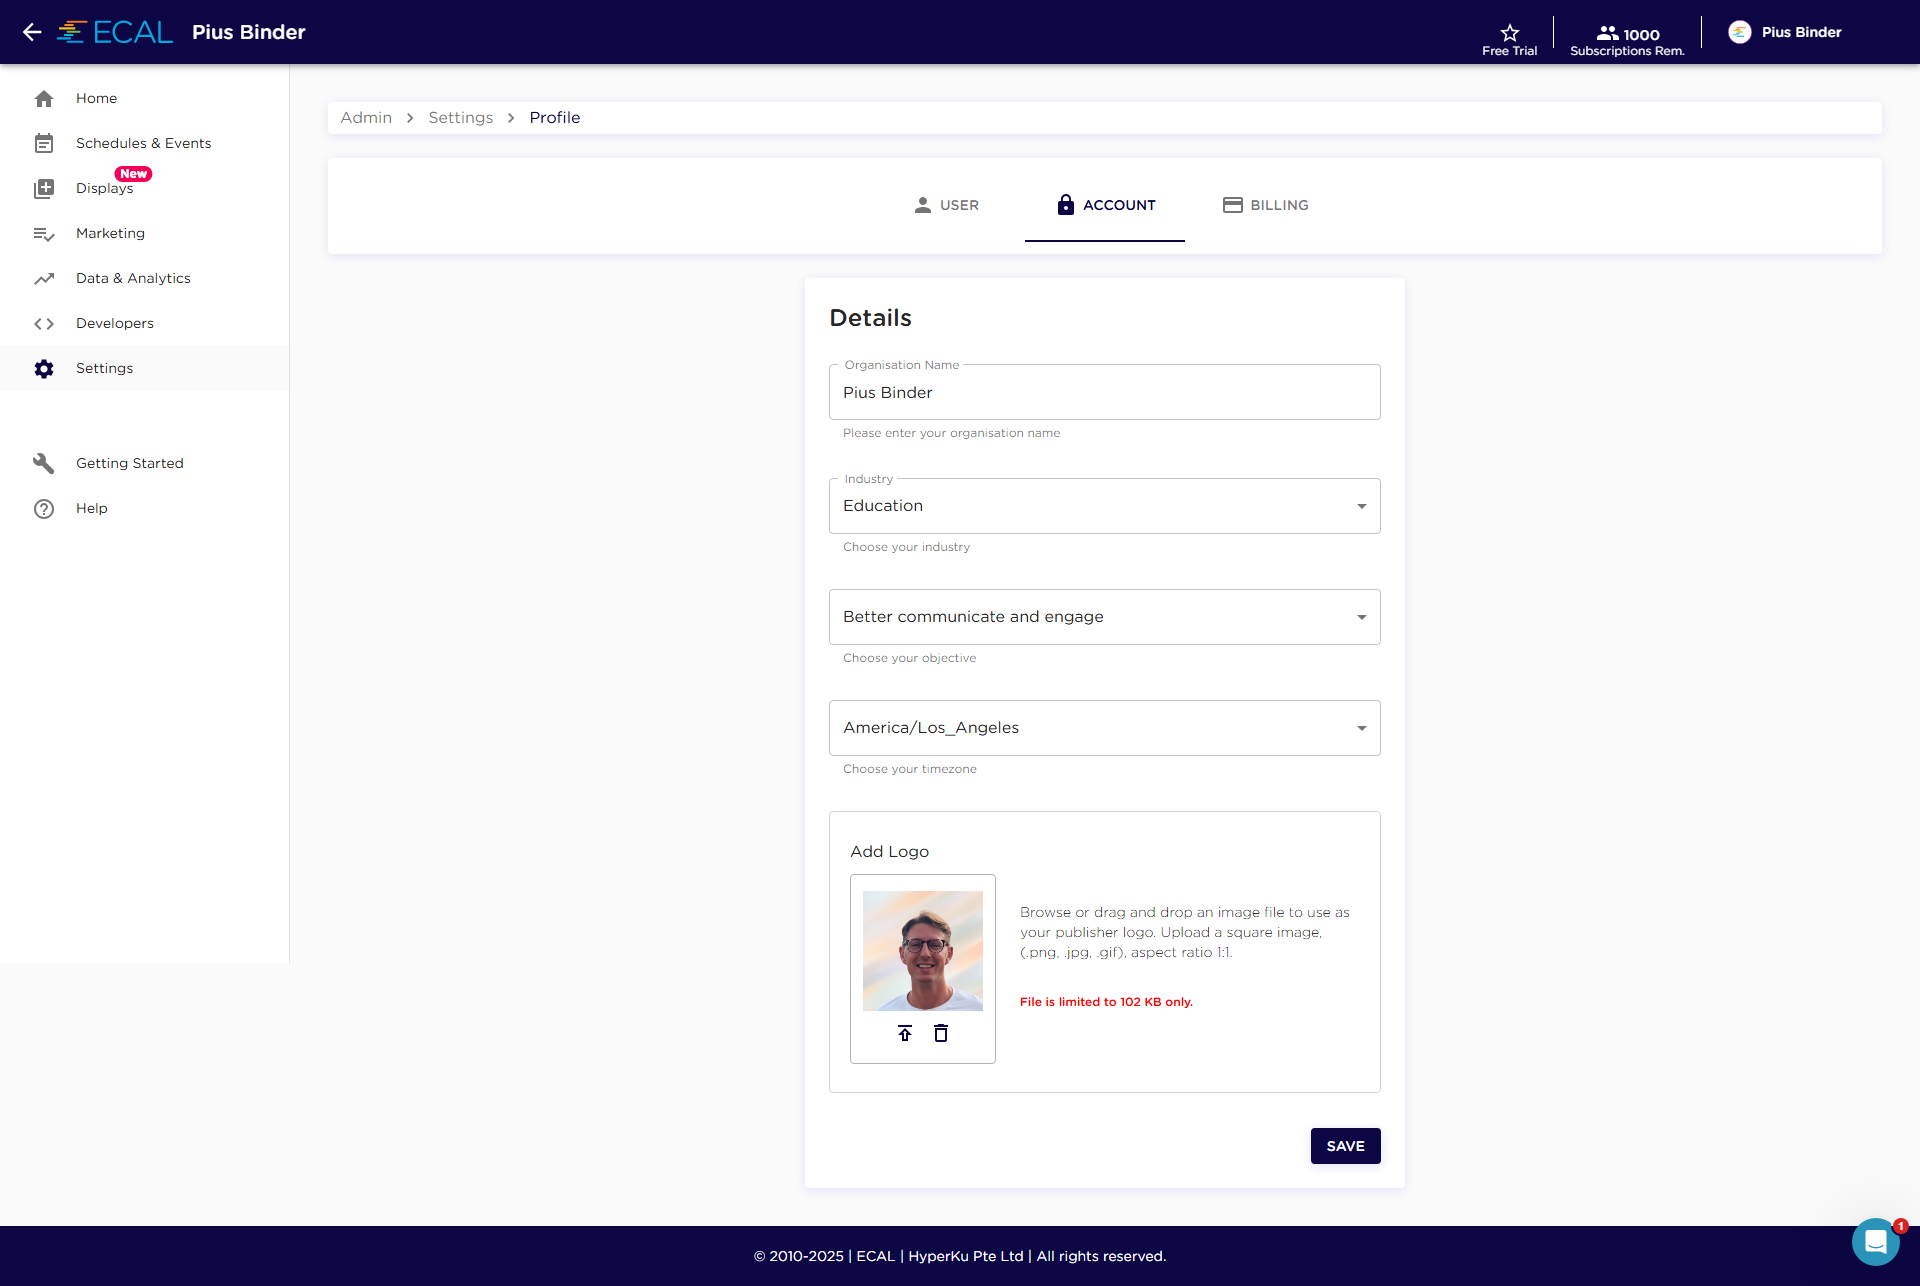Image resolution: width=1920 pixels, height=1286 pixels.
Task: Click the Settings gear icon in the sidebar
Action: pos(44,368)
